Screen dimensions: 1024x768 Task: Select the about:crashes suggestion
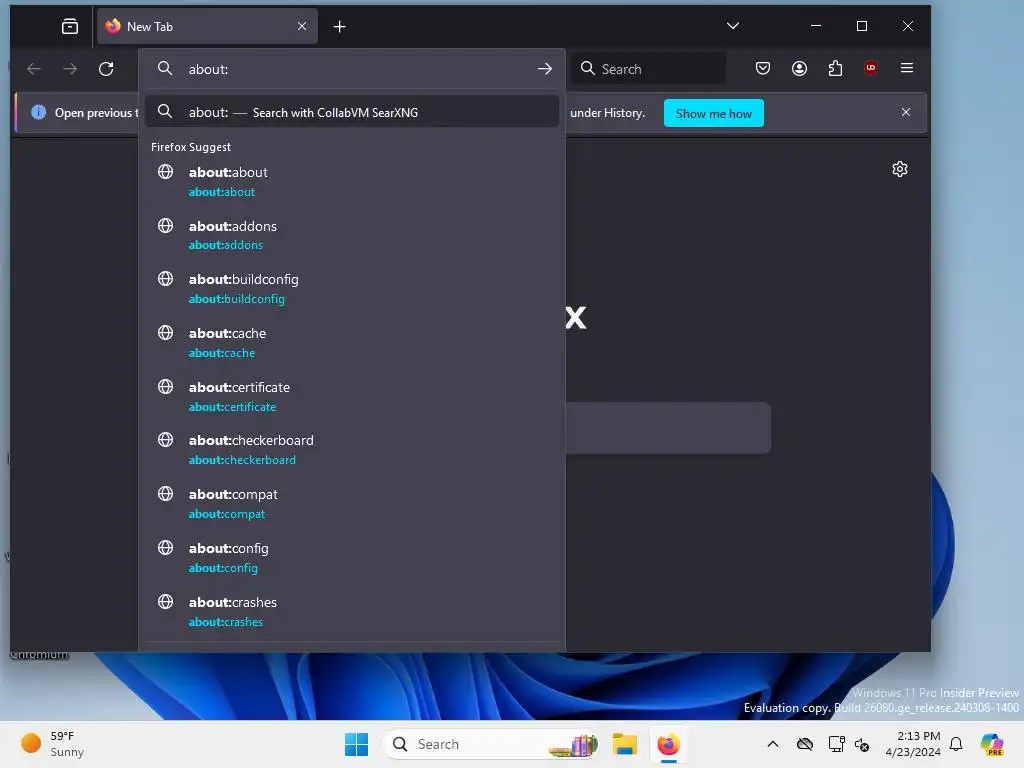[353, 611]
